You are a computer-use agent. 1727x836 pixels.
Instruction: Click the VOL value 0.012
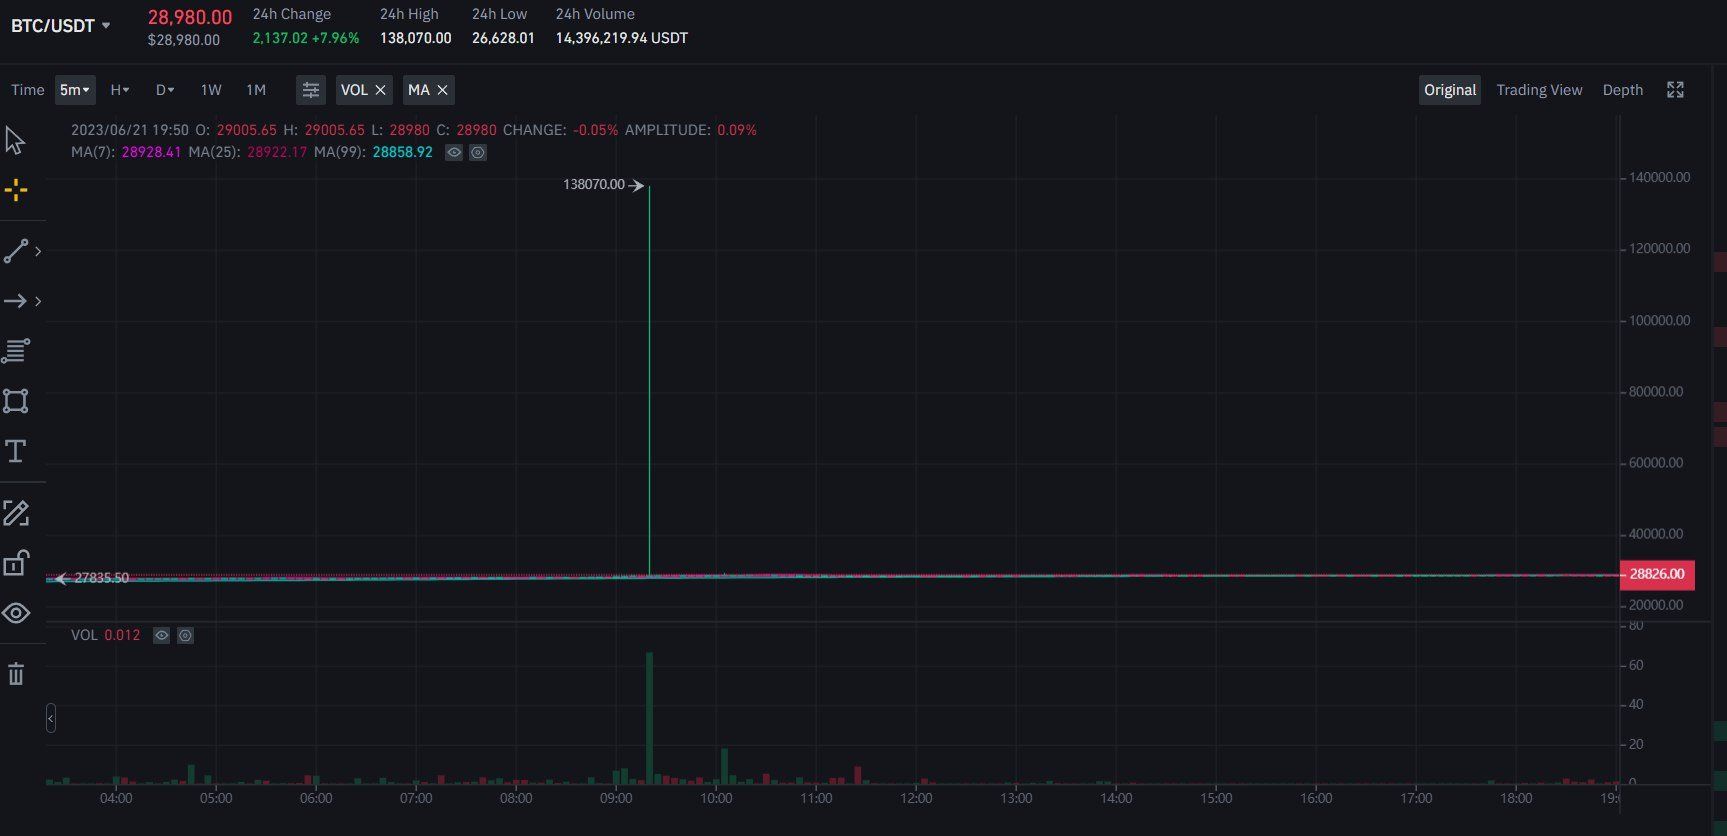(x=122, y=635)
